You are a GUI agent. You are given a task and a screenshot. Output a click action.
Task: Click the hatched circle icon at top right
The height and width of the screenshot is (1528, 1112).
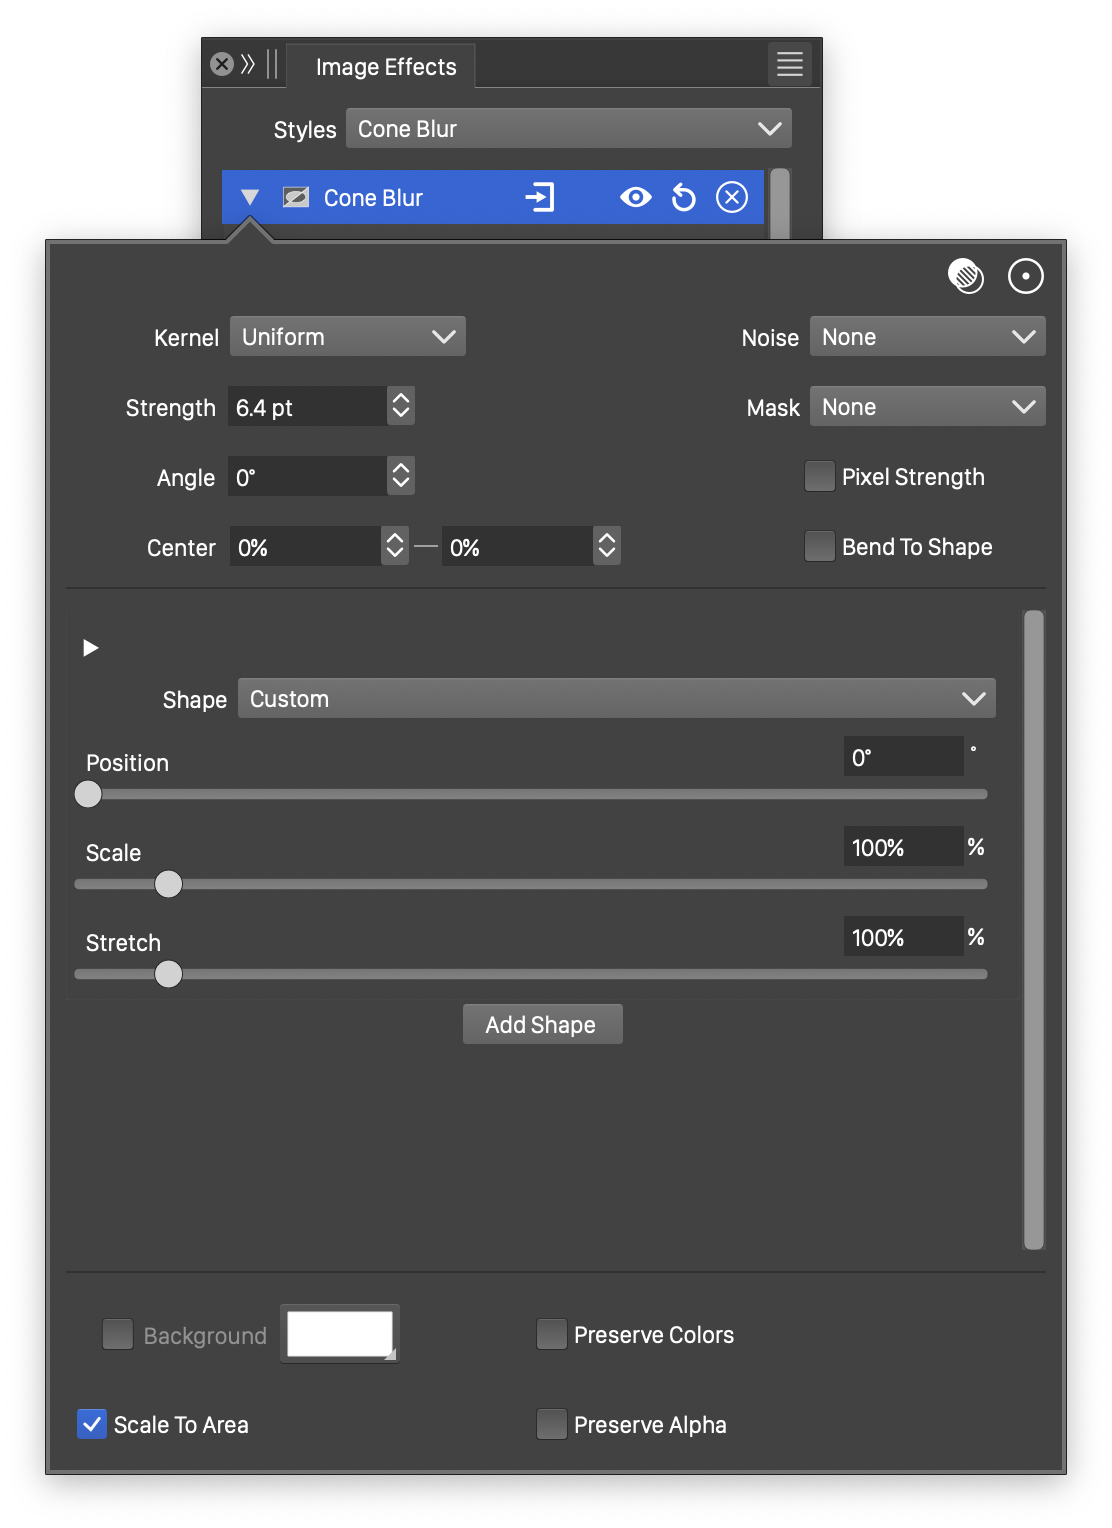point(965,276)
